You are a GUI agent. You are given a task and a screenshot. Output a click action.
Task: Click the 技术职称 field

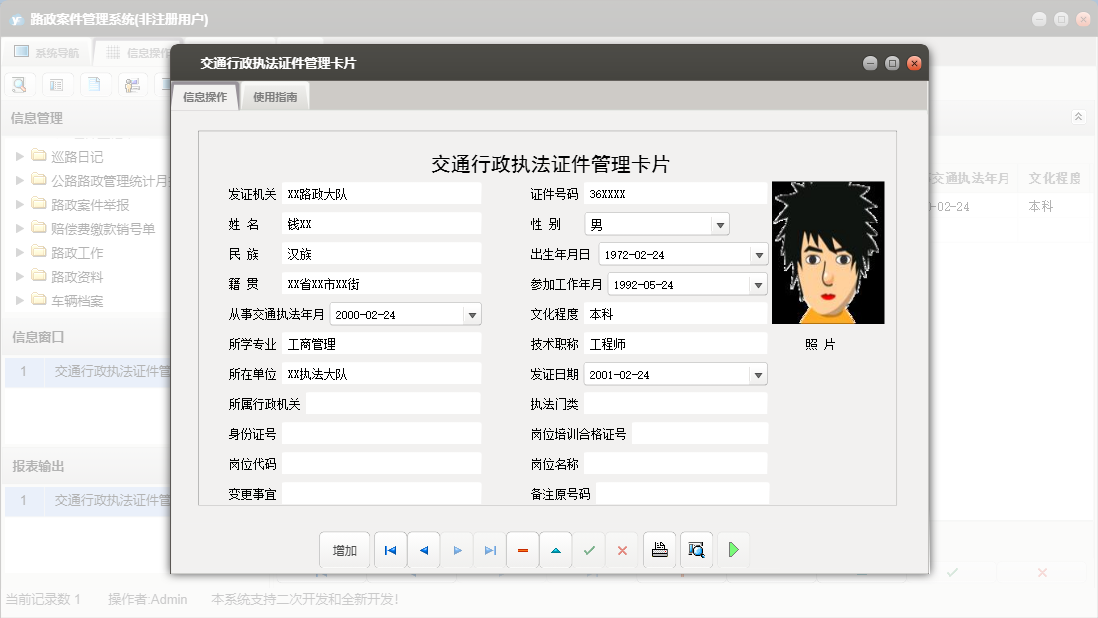point(676,344)
